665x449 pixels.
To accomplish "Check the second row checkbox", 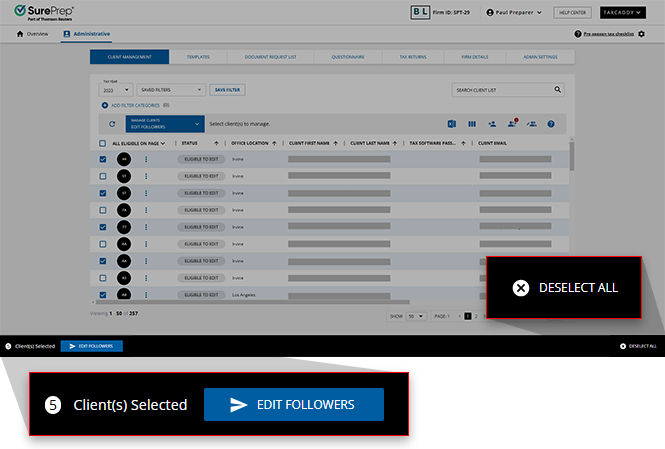I will [x=103, y=176].
